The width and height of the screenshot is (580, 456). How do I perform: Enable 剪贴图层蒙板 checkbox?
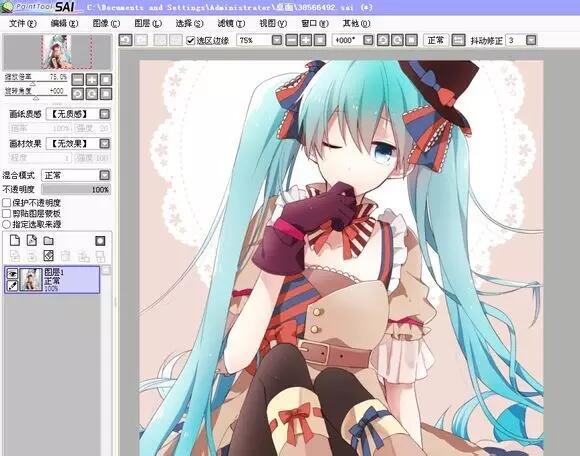tap(6, 213)
